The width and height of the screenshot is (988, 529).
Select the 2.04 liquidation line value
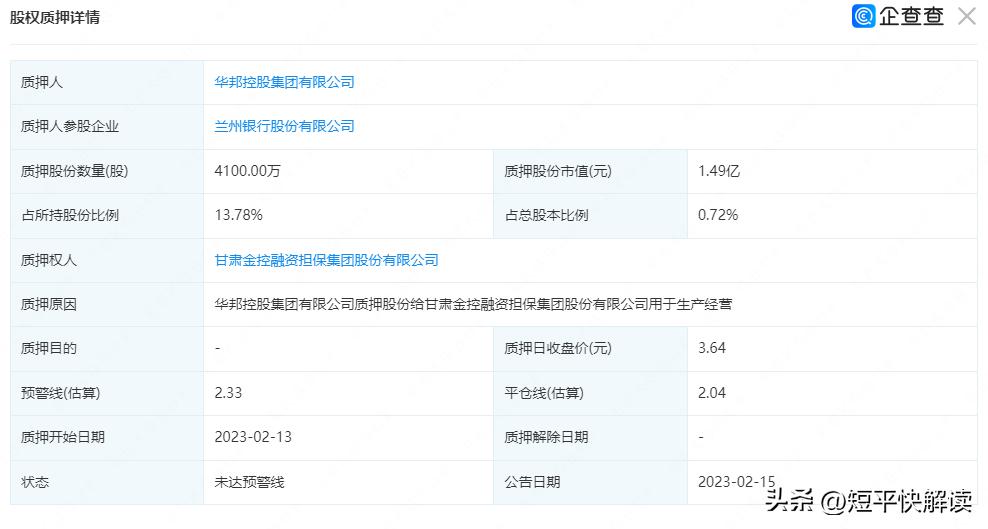pos(712,392)
